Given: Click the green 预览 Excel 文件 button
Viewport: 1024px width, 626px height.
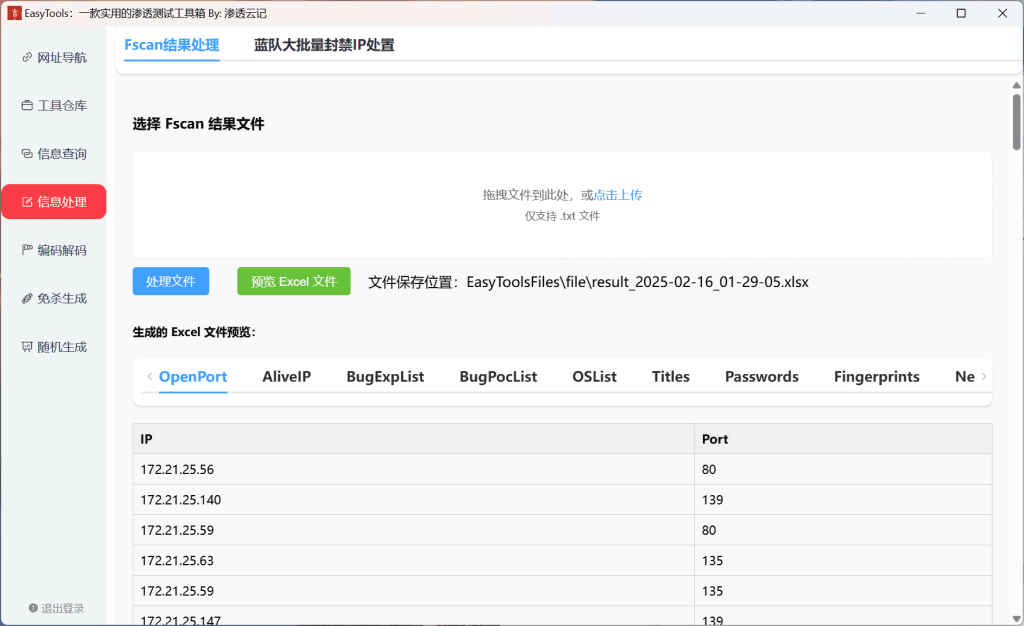Looking at the screenshot, I should (294, 281).
